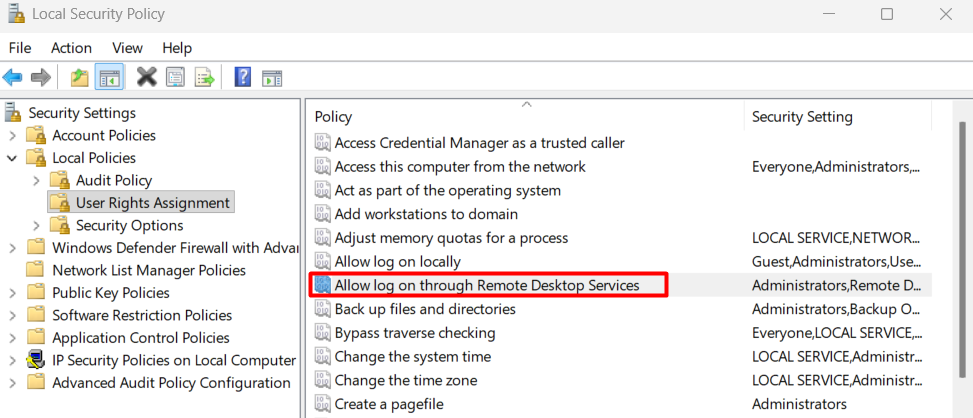
Task: Expand the Public Key Policies node
Action: tap(12, 293)
